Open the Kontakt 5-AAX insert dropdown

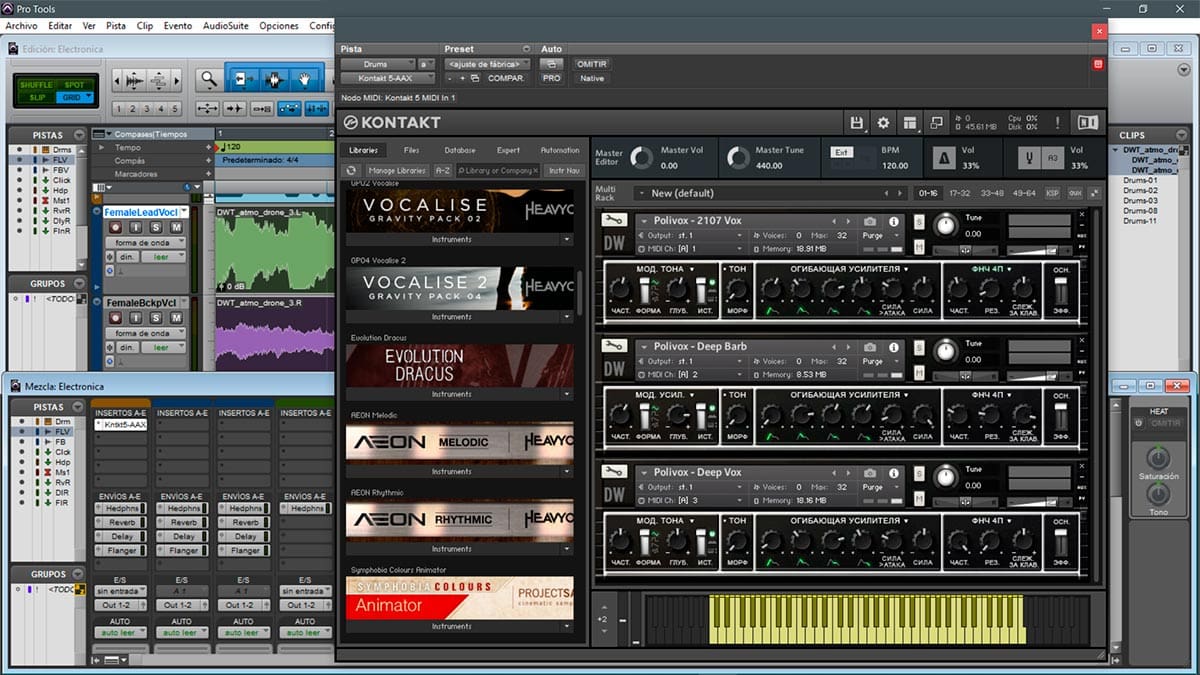point(388,78)
